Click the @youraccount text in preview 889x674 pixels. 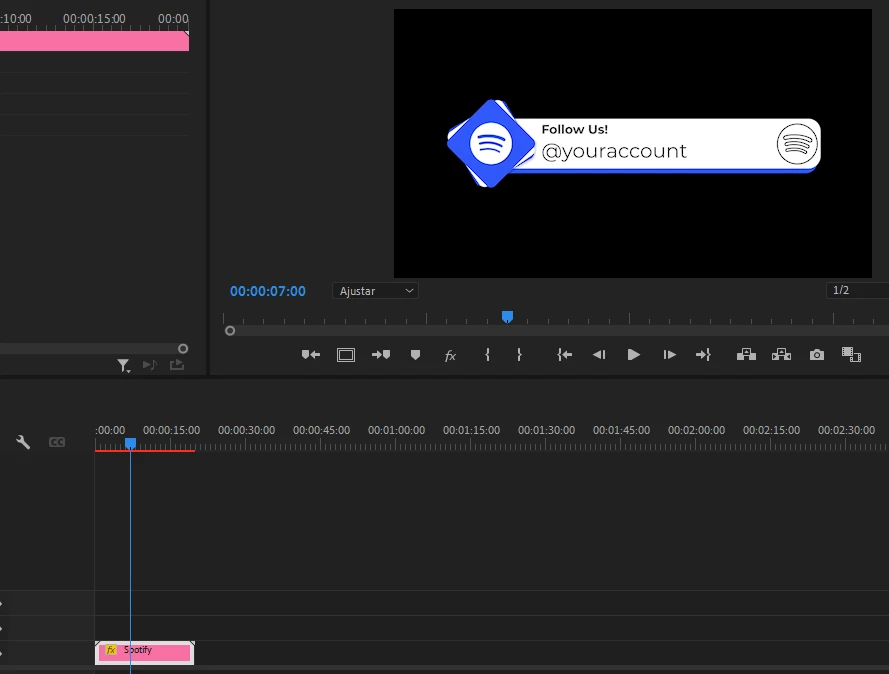pos(614,151)
